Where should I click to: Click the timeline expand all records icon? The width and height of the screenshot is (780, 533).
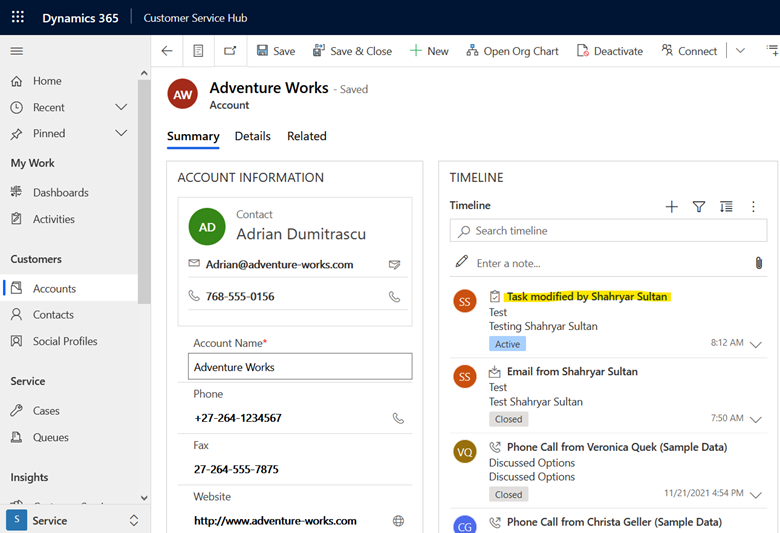click(x=726, y=207)
